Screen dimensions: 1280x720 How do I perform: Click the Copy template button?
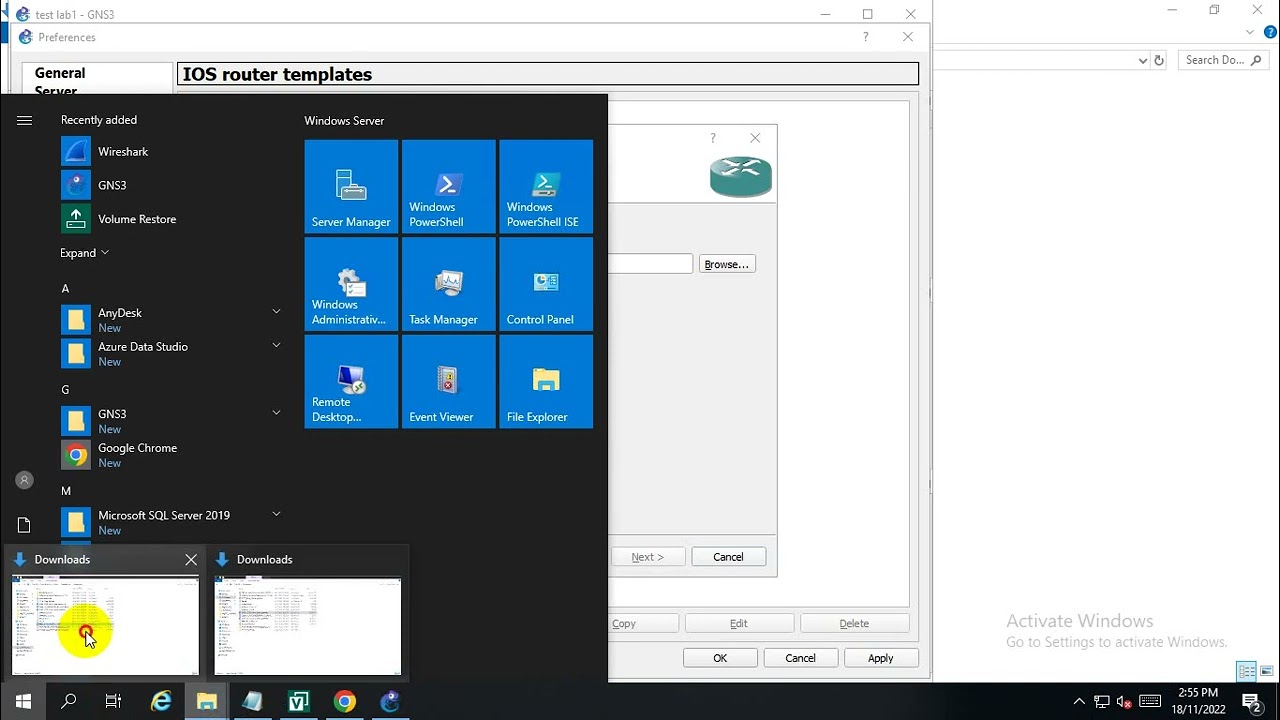click(x=623, y=623)
